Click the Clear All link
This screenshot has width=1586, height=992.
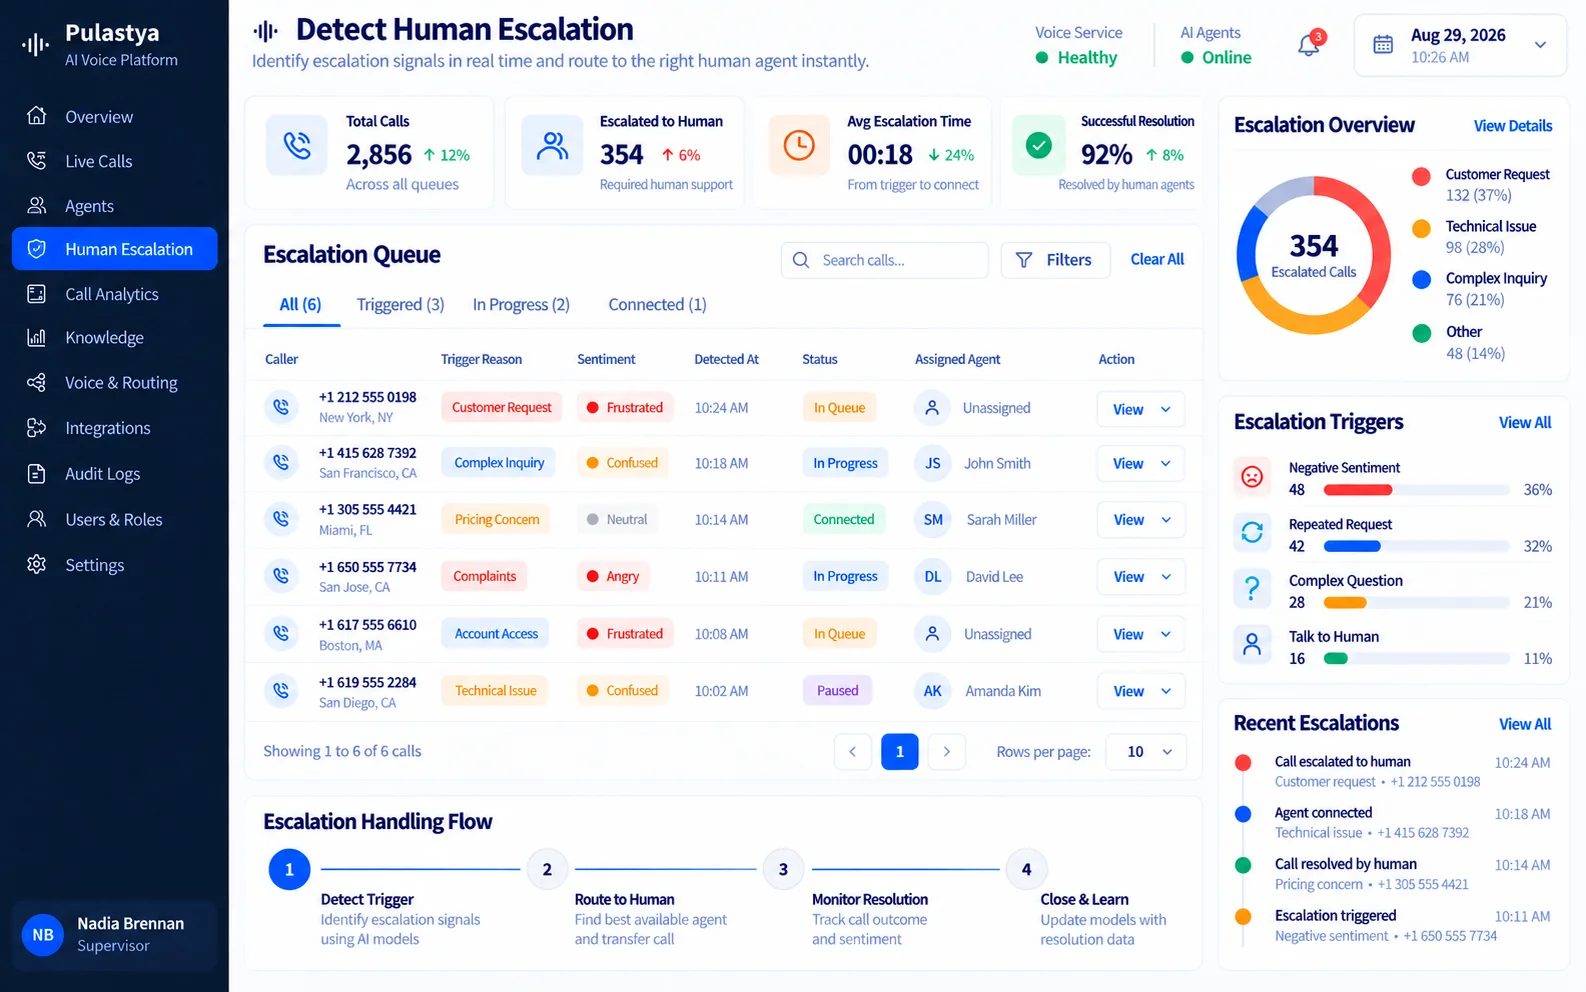(x=1157, y=260)
